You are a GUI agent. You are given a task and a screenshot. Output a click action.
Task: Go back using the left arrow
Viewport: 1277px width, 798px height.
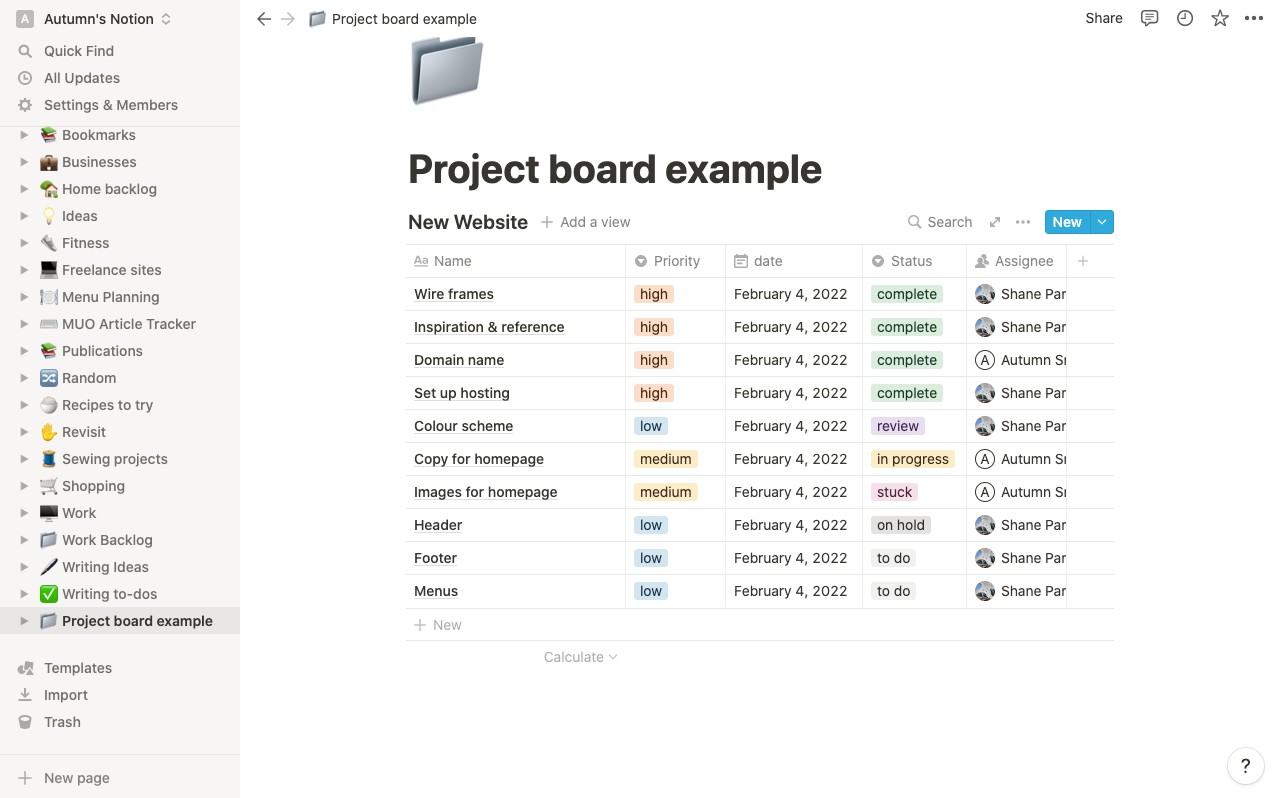[264, 18]
